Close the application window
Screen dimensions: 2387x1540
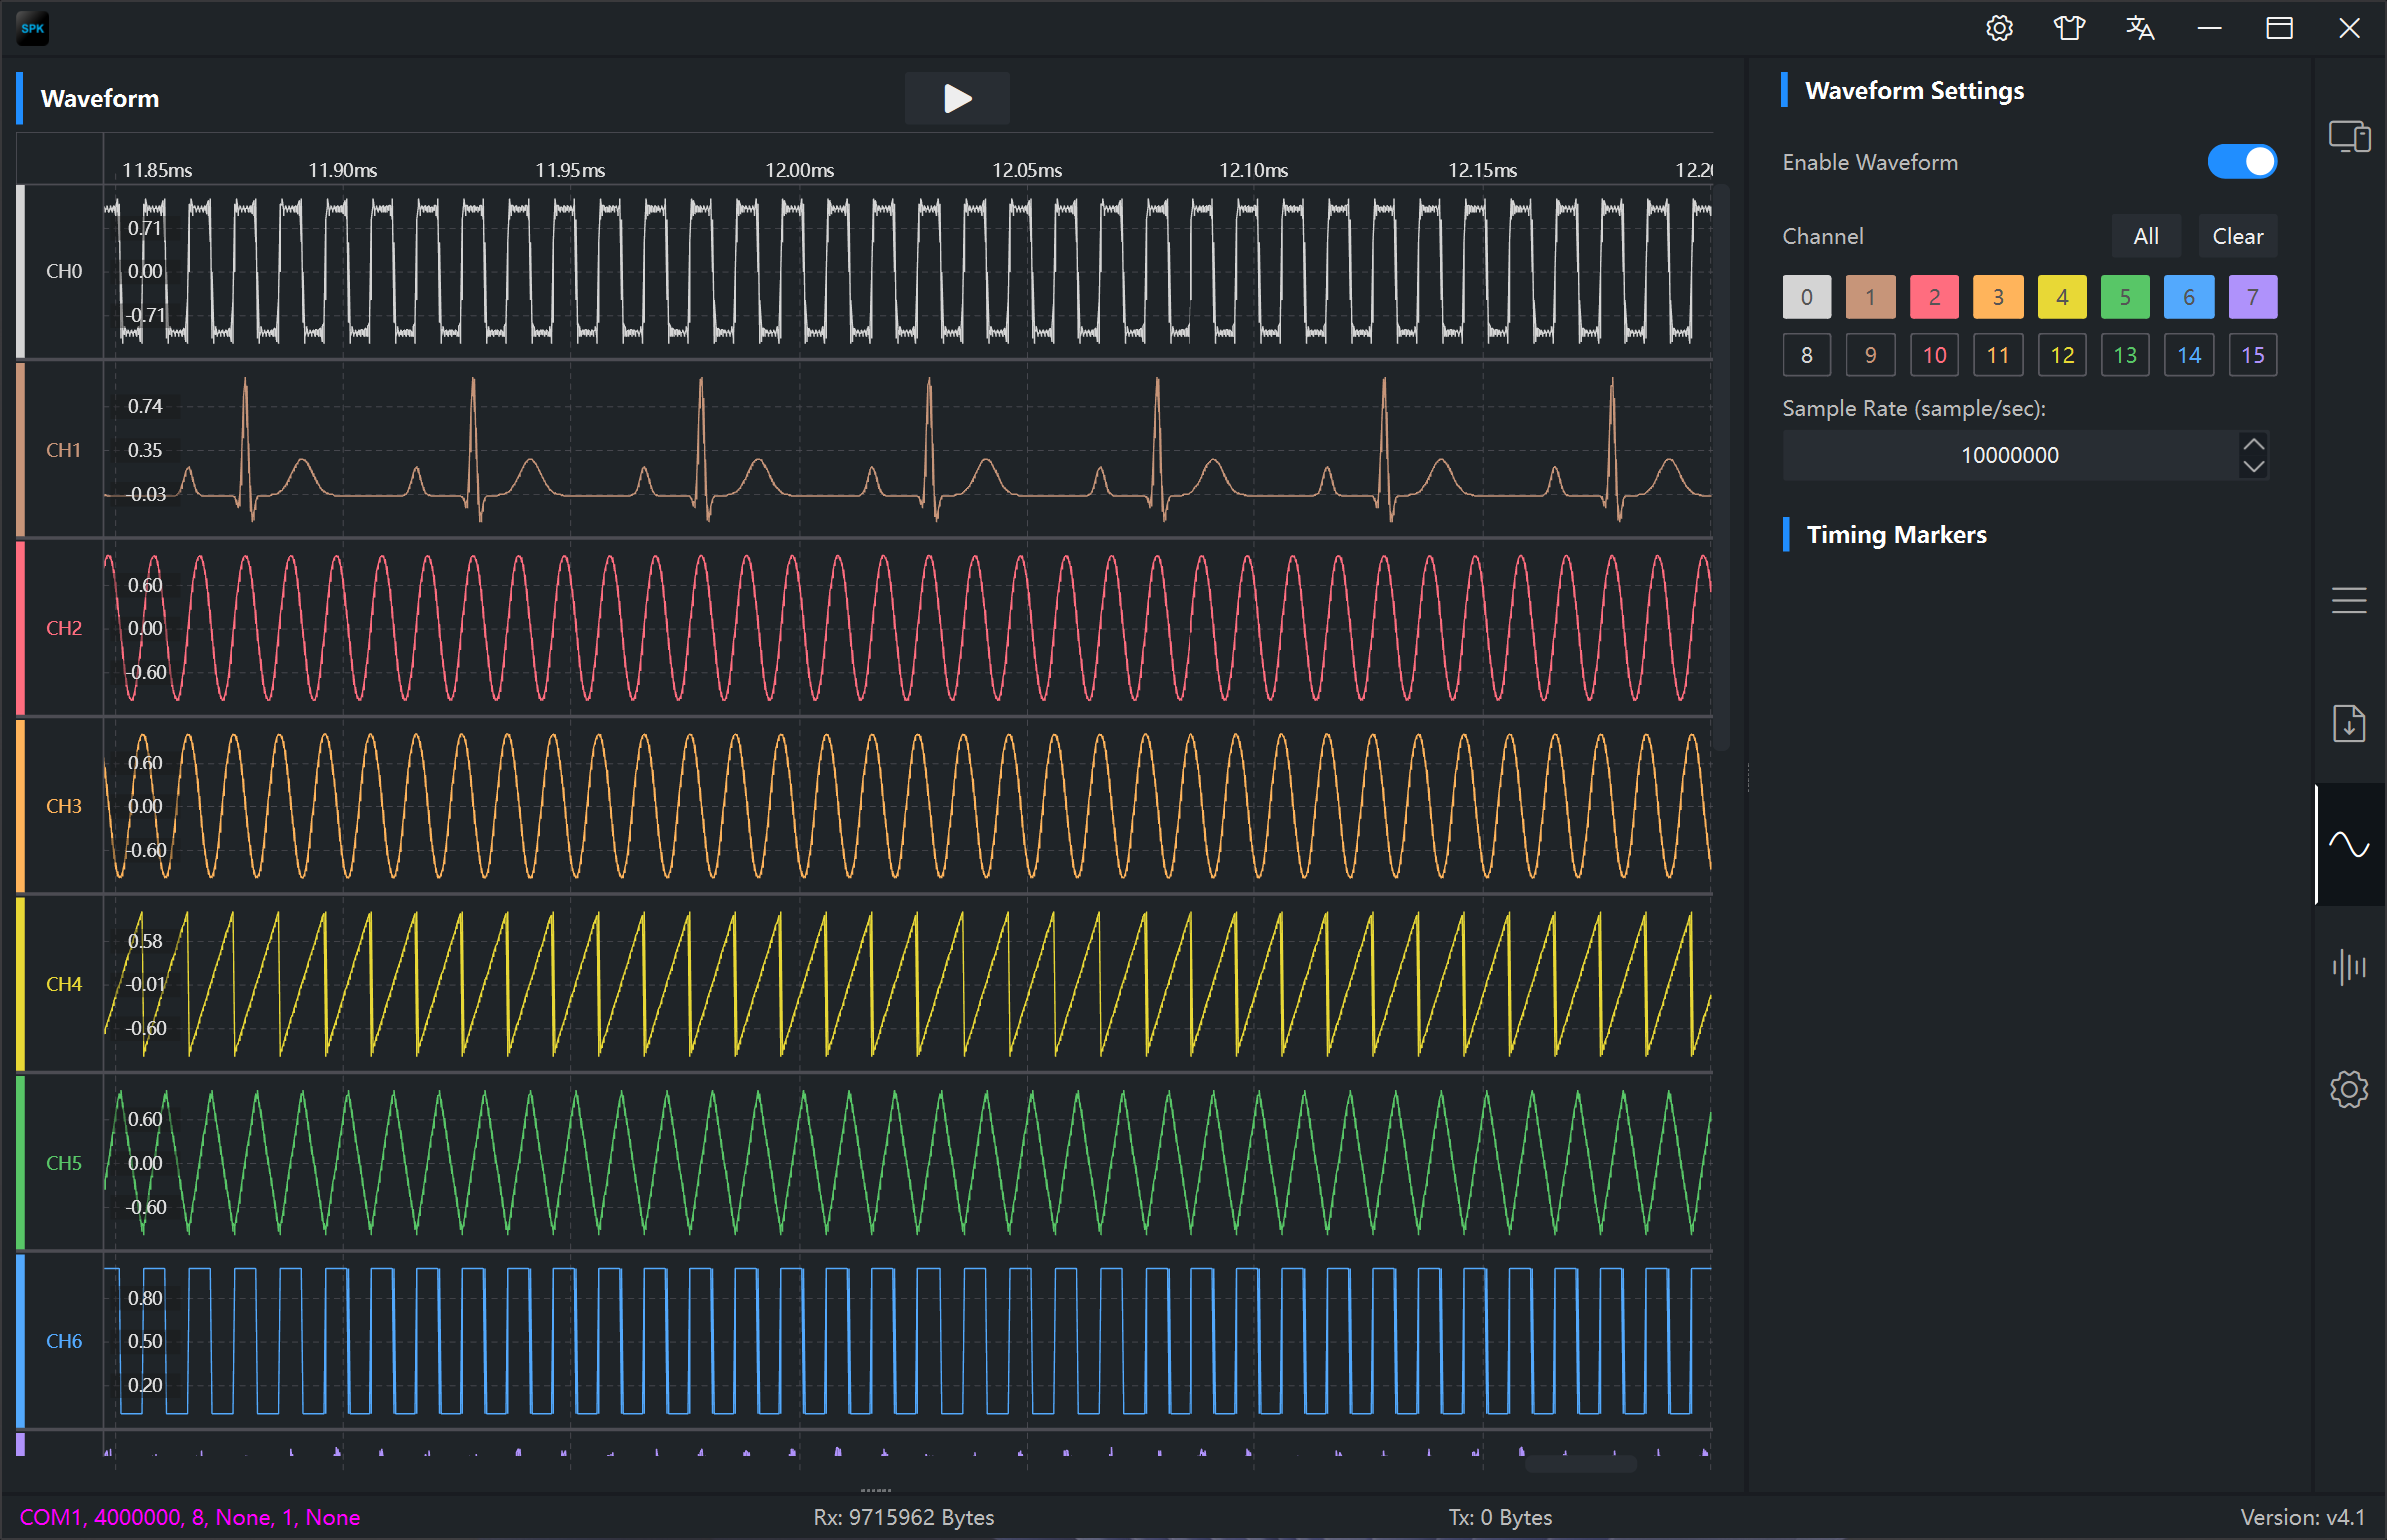(x=2349, y=28)
